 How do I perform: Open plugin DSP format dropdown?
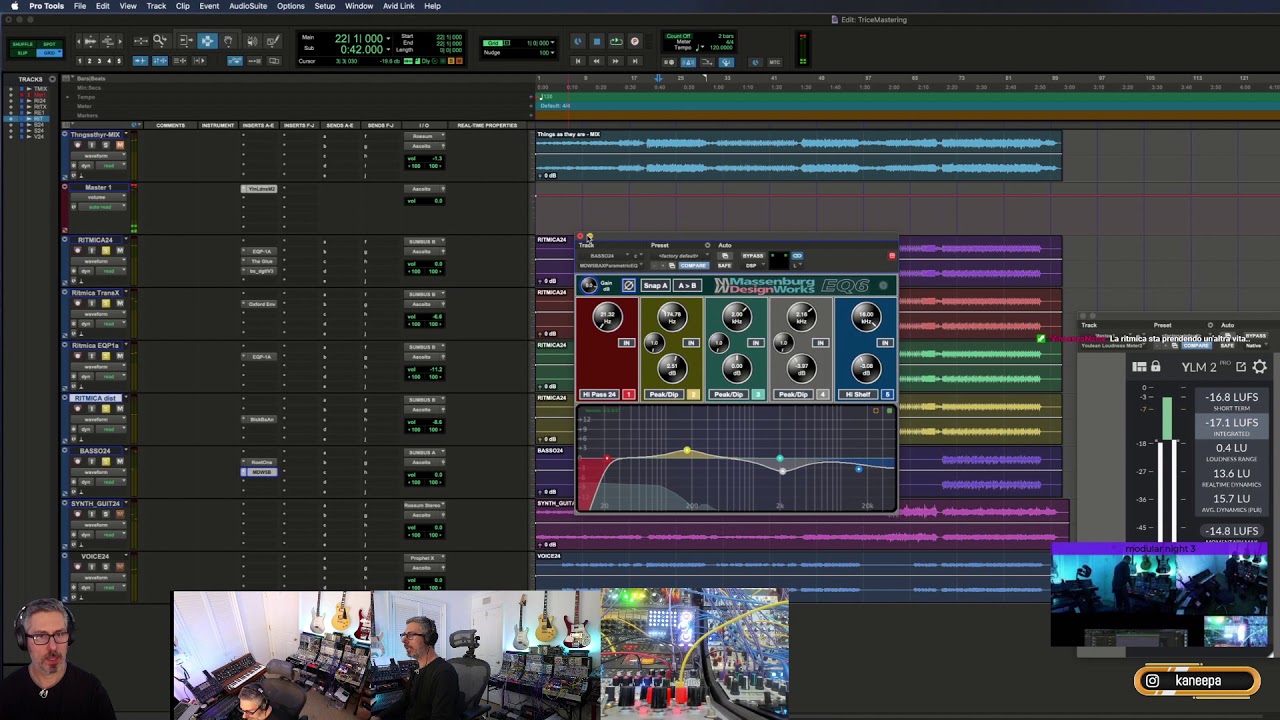(x=754, y=265)
